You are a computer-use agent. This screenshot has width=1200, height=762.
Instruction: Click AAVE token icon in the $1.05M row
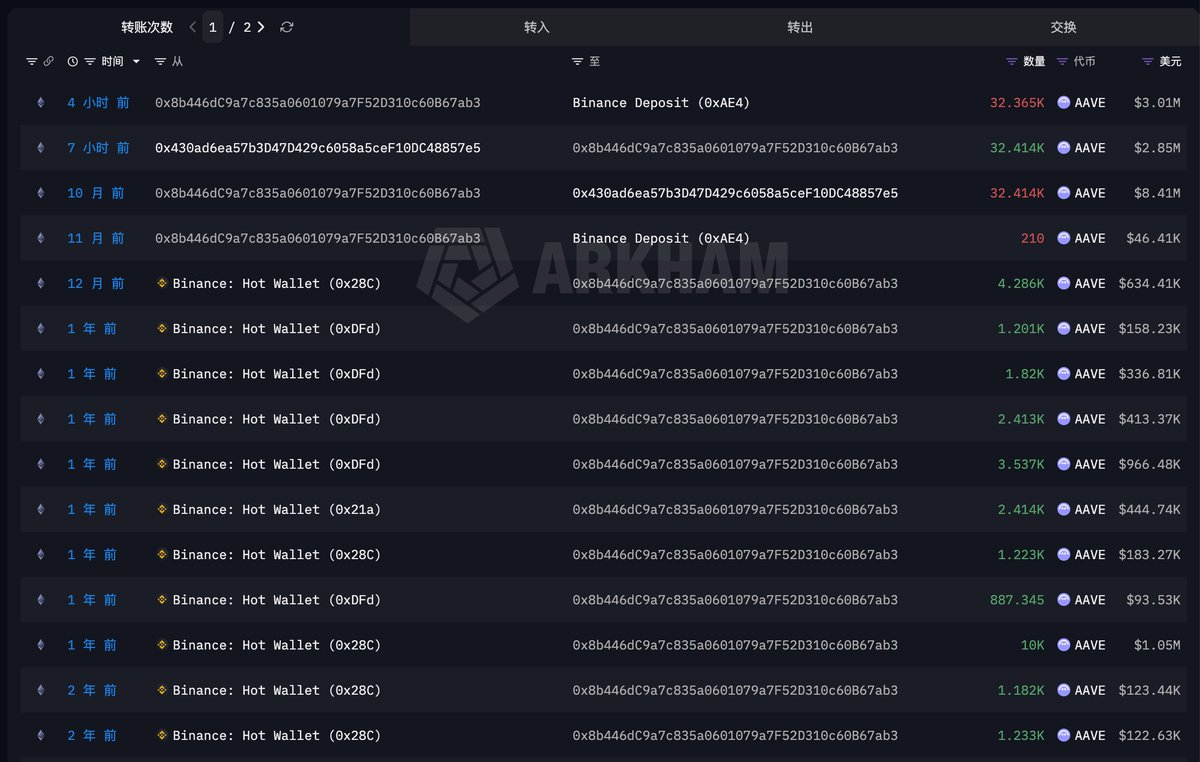(x=1064, y=645)
